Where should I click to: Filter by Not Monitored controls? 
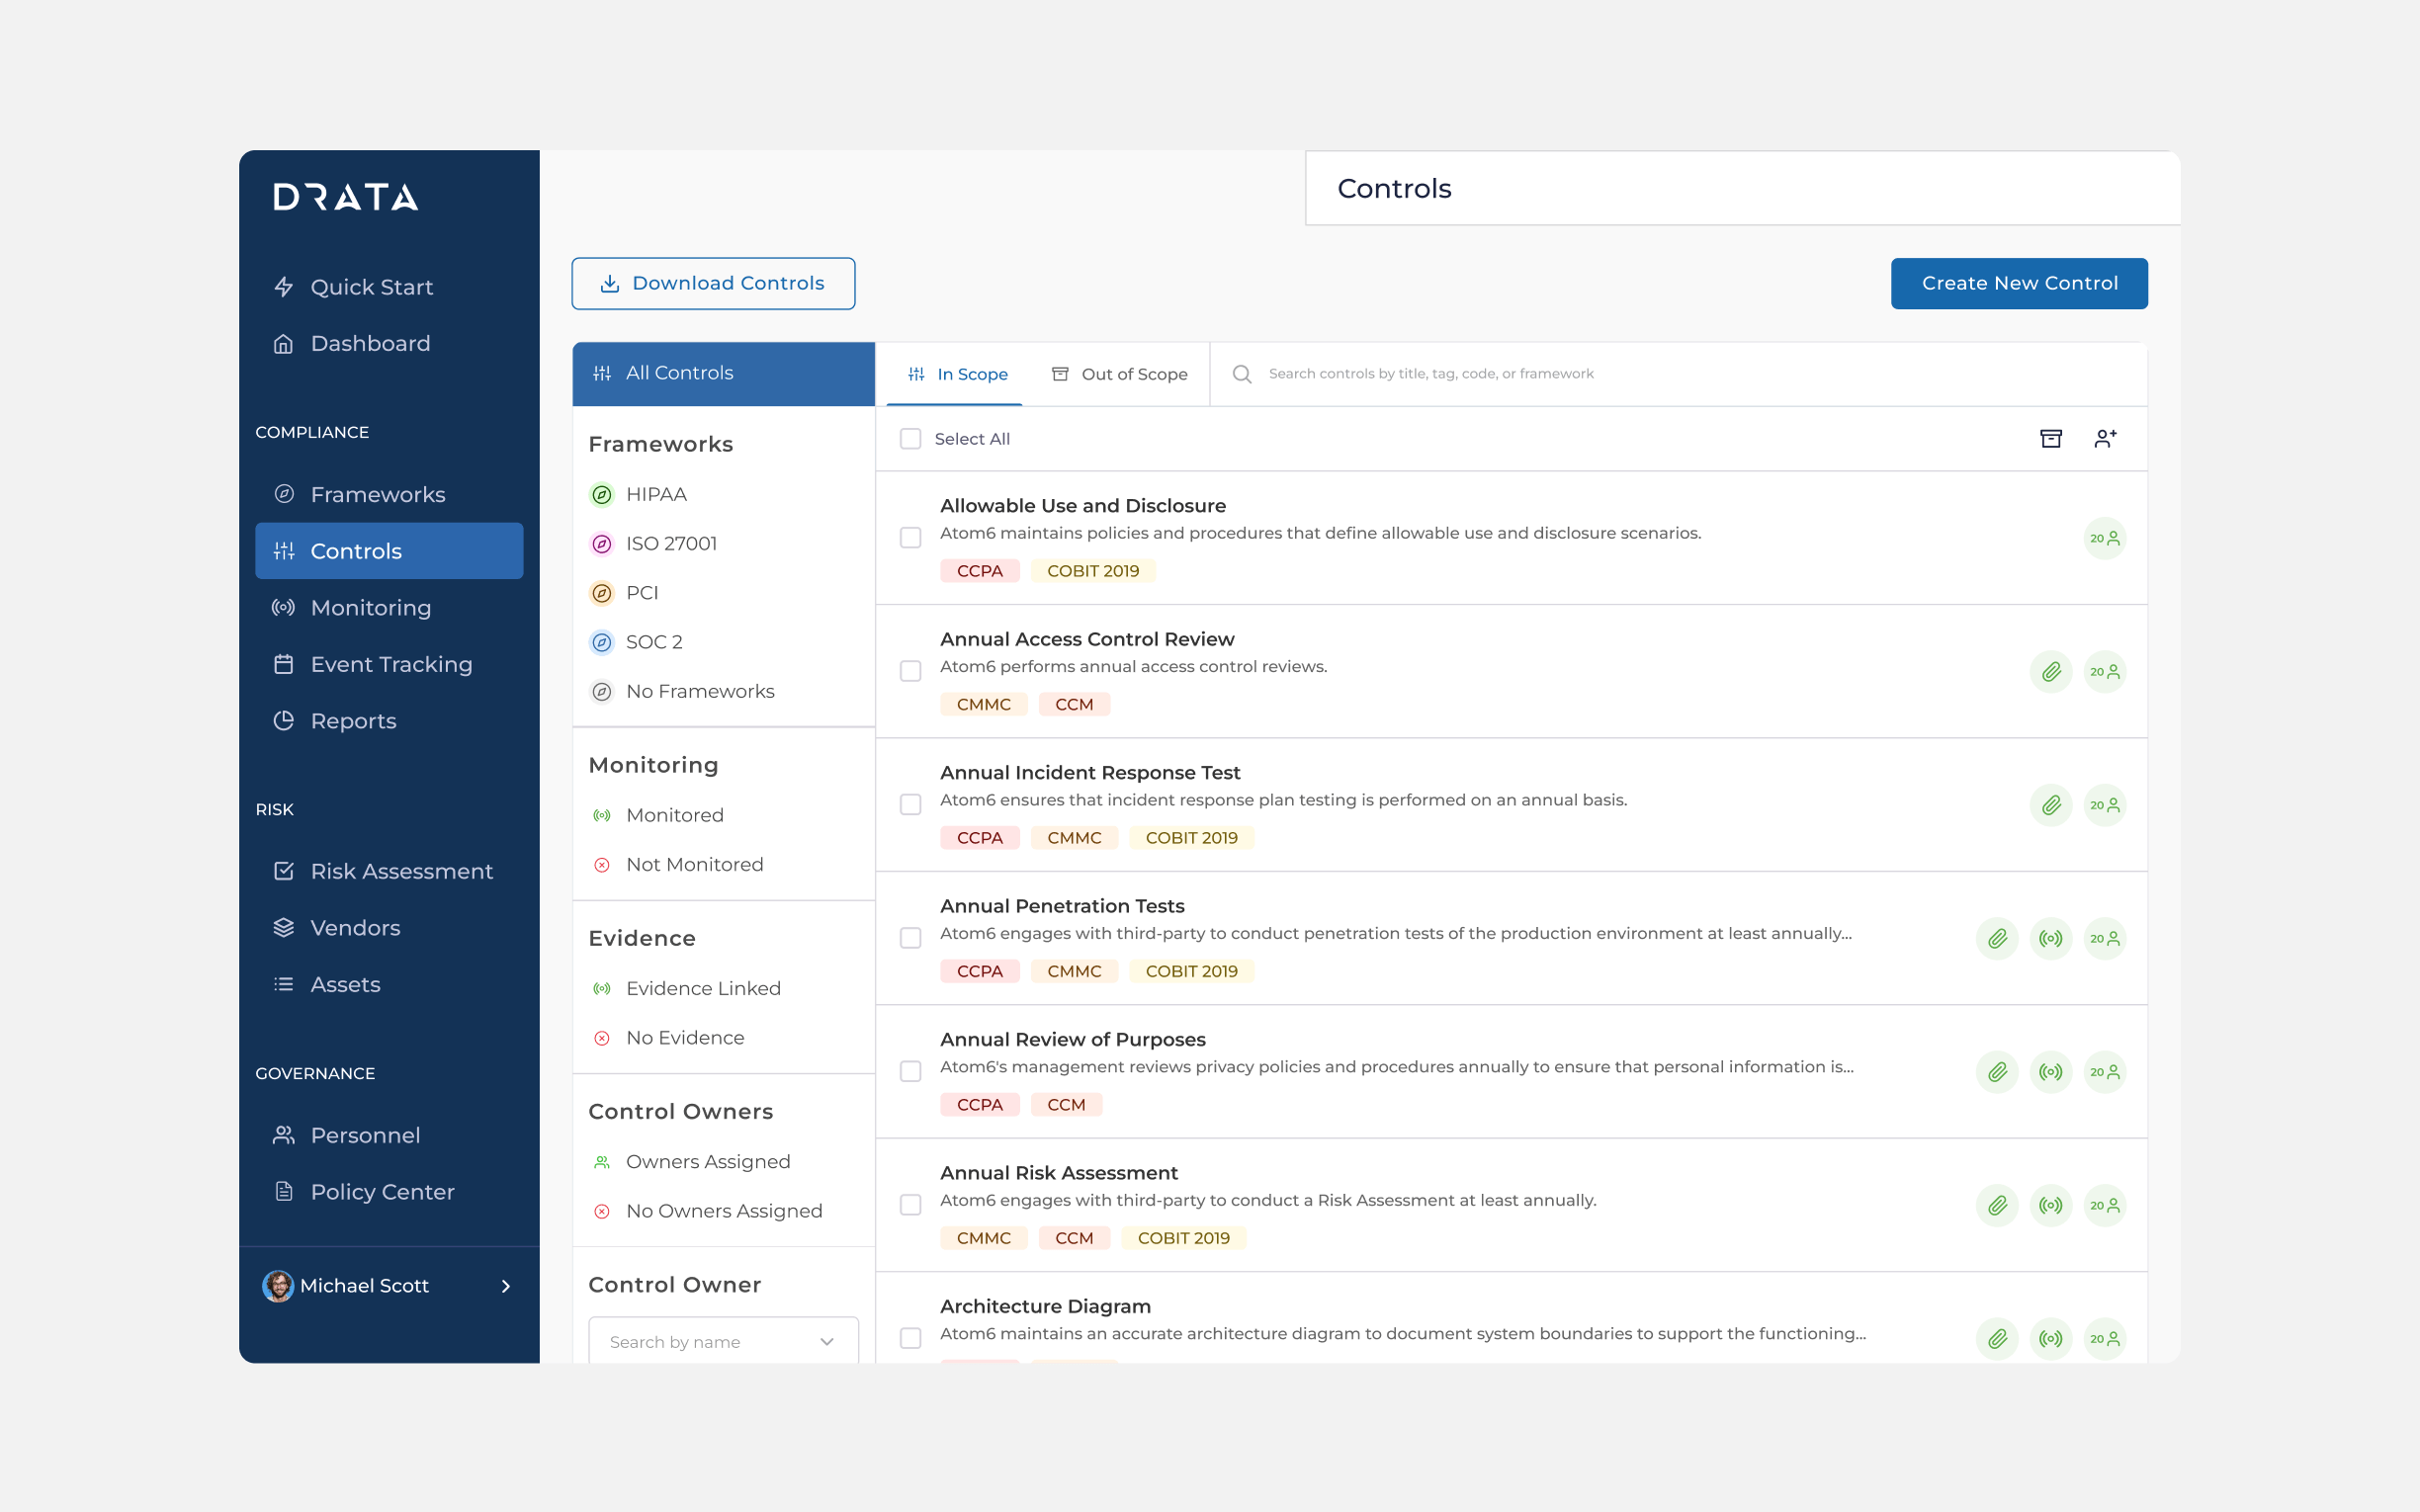[x=678, y=864]
